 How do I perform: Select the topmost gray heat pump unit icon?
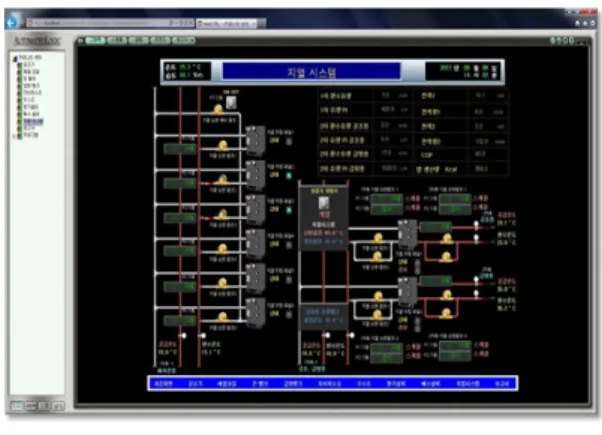click(x=255, y=140)
